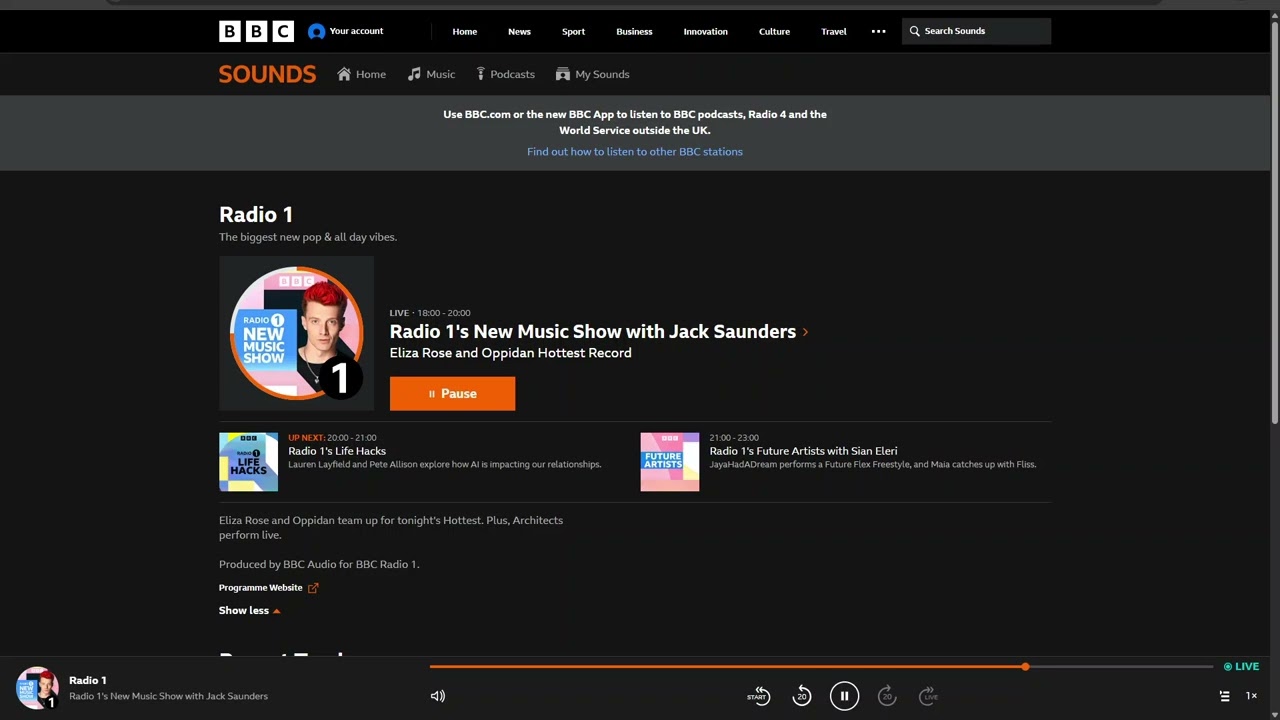Open News in top navigation
Viewport: 1280px width, 720px height.
519,31
